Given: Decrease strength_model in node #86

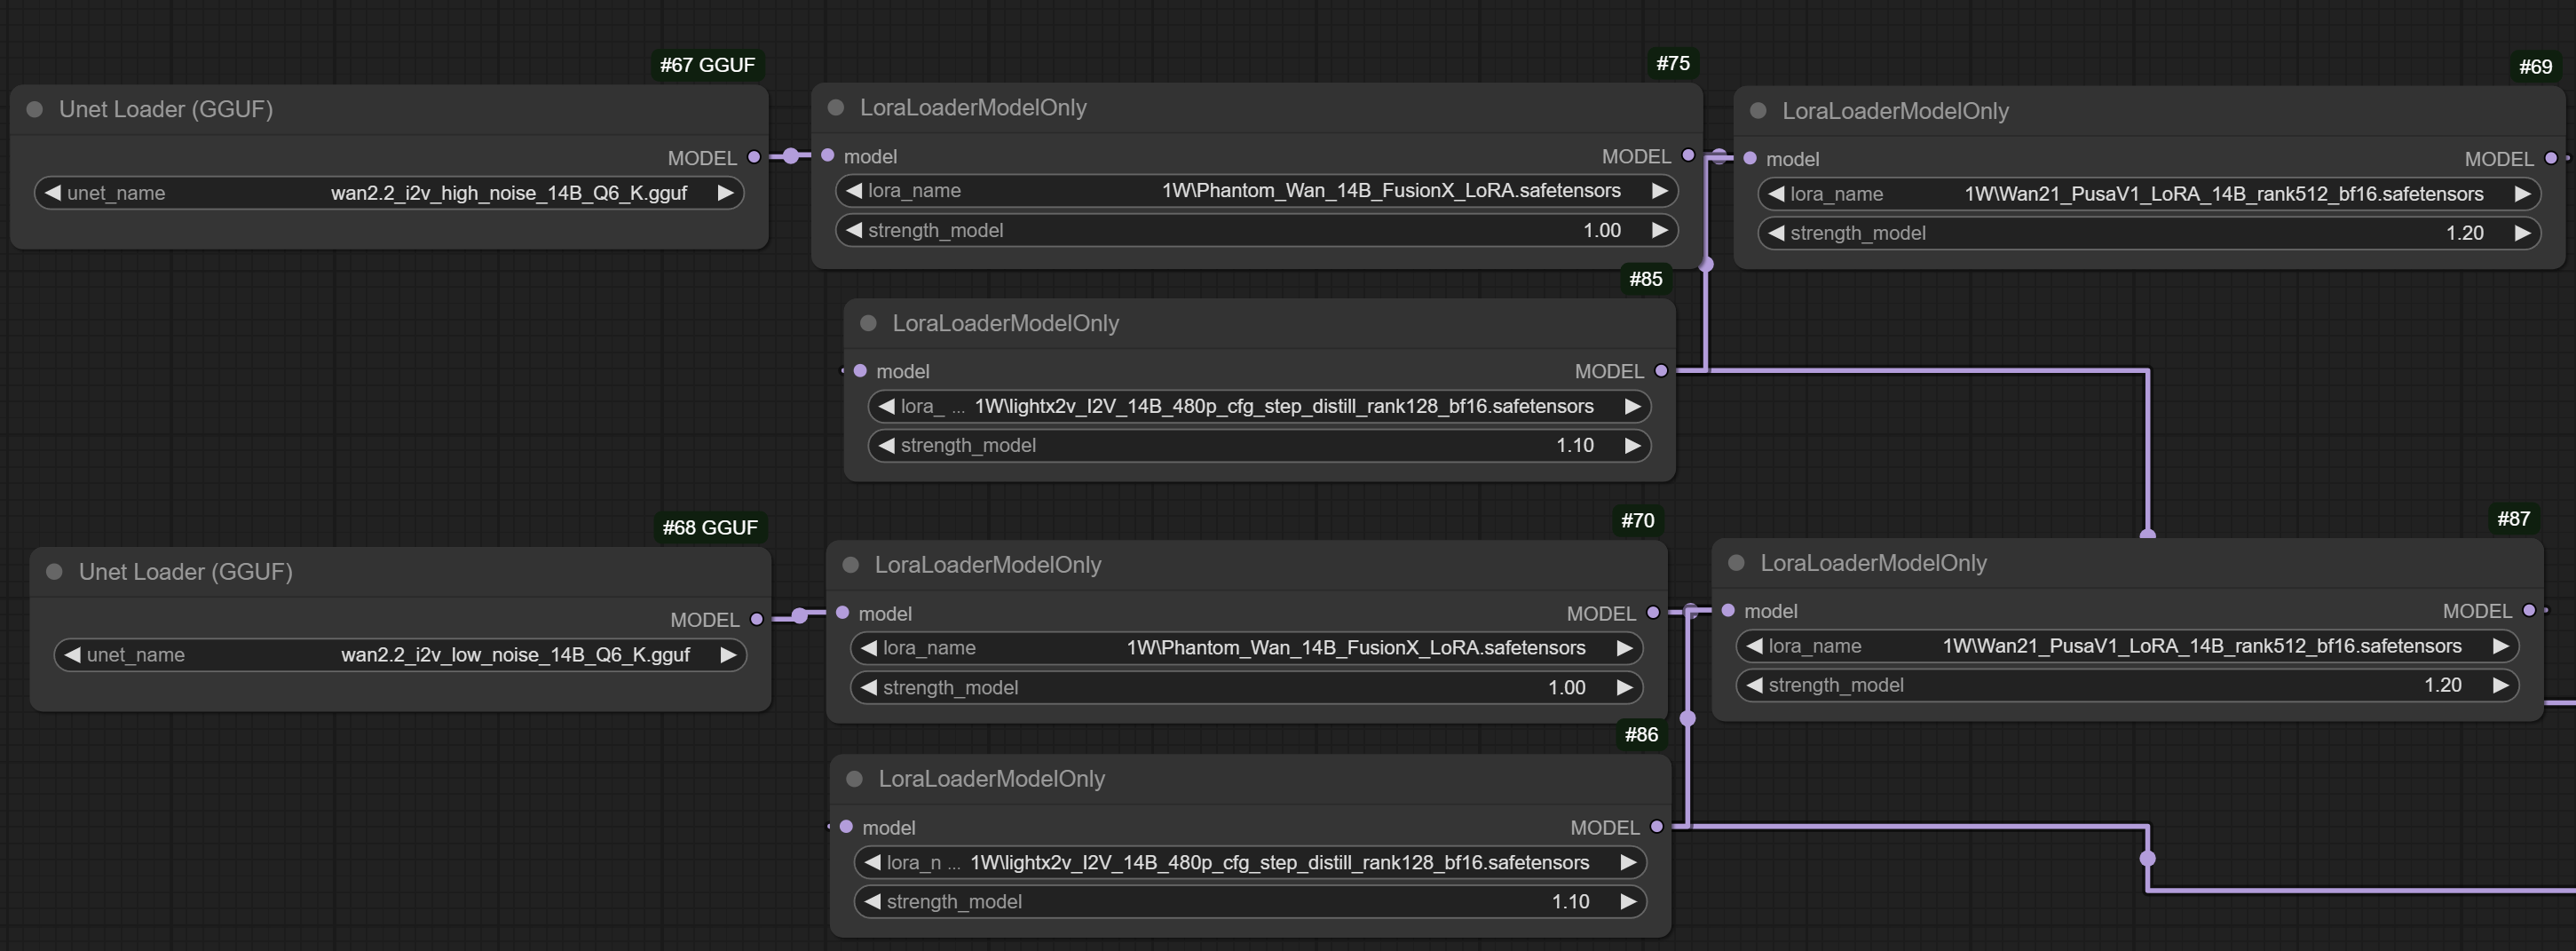Looking at the screenshot, I should (x=873, y=902).
